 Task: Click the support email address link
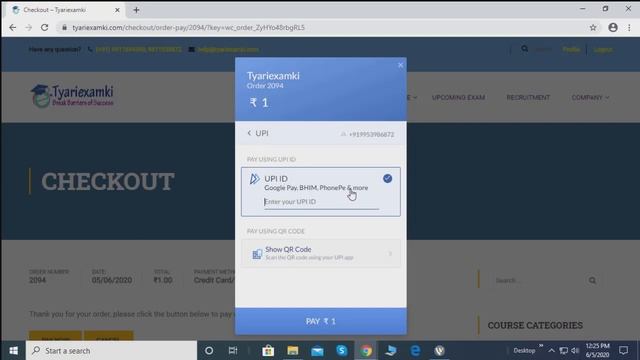[x=228, y=49]
